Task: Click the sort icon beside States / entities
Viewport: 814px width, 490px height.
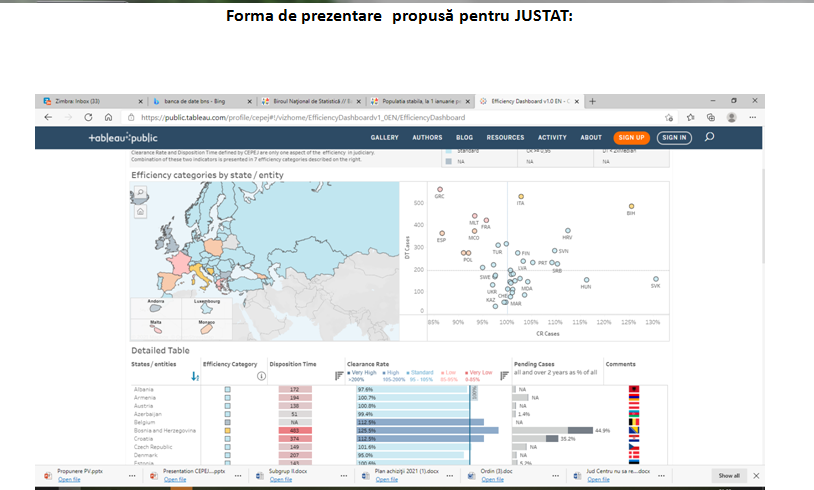Action: coord(195,376)
